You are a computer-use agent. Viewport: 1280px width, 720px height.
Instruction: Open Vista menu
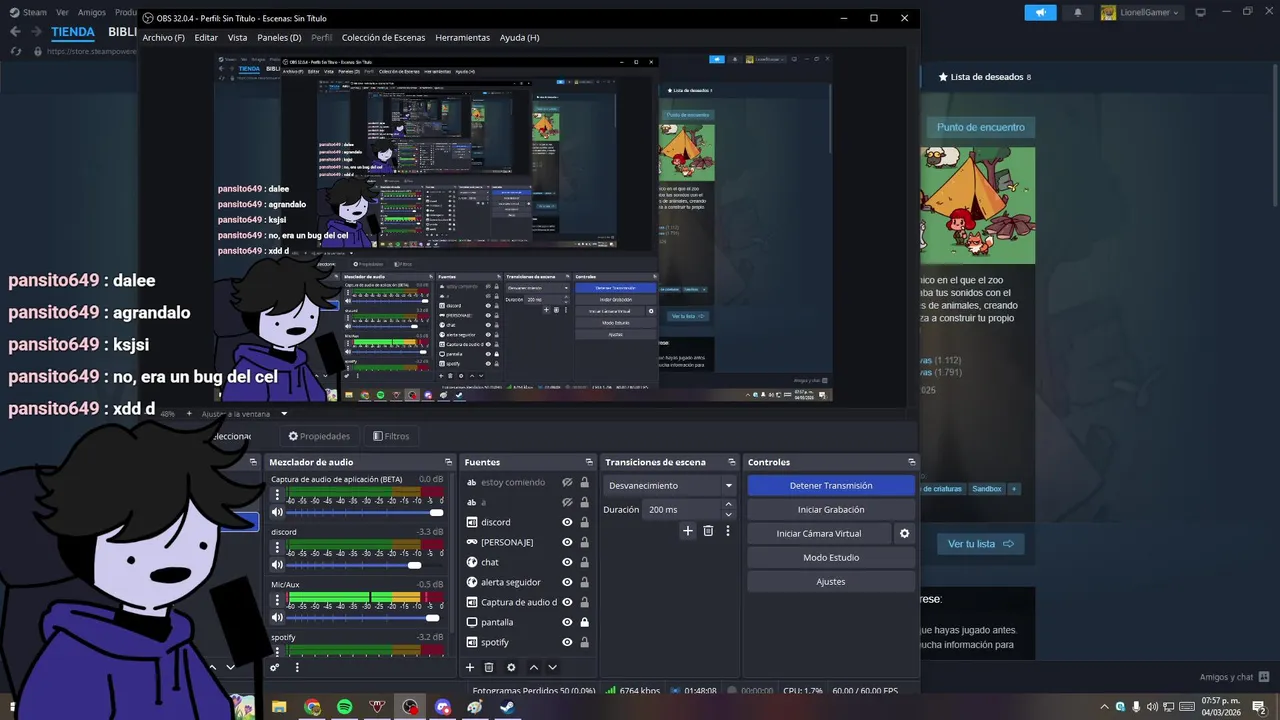click(237, 37)
